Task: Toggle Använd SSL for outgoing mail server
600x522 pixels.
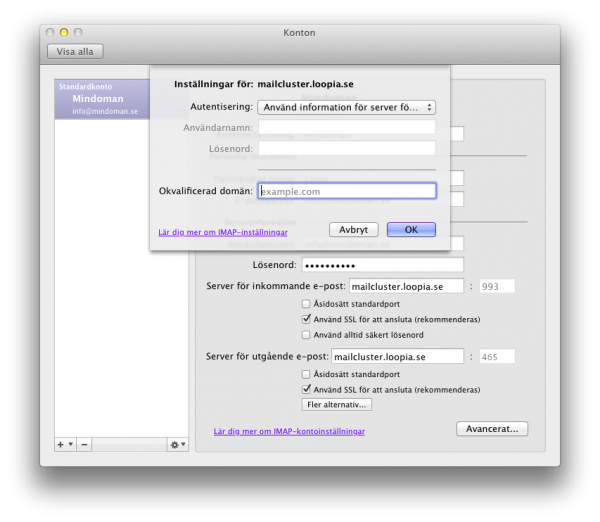Action: pyautogui.click(x=306, y=390)
